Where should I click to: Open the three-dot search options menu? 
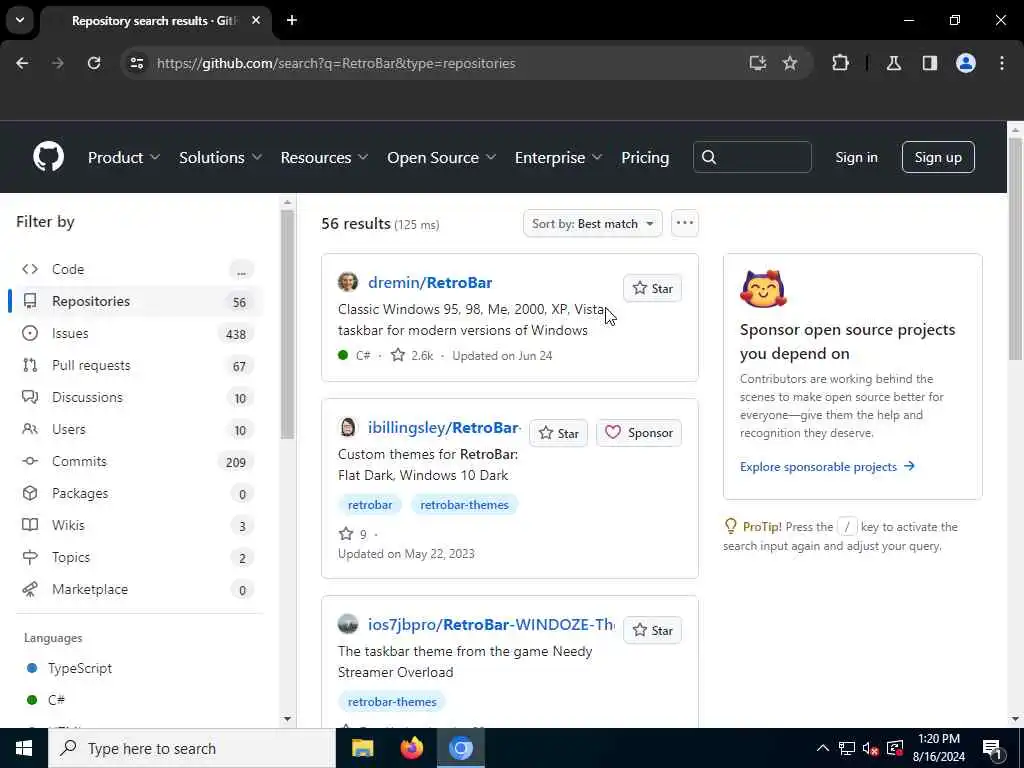pos(684,223)
